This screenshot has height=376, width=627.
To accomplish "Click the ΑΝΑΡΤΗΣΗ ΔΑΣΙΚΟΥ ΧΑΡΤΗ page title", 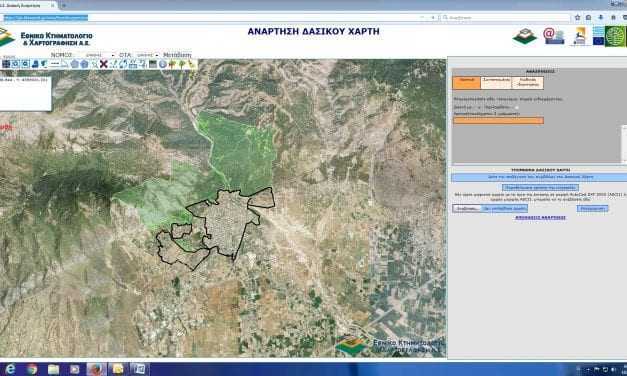I will (x=314, y=32).
